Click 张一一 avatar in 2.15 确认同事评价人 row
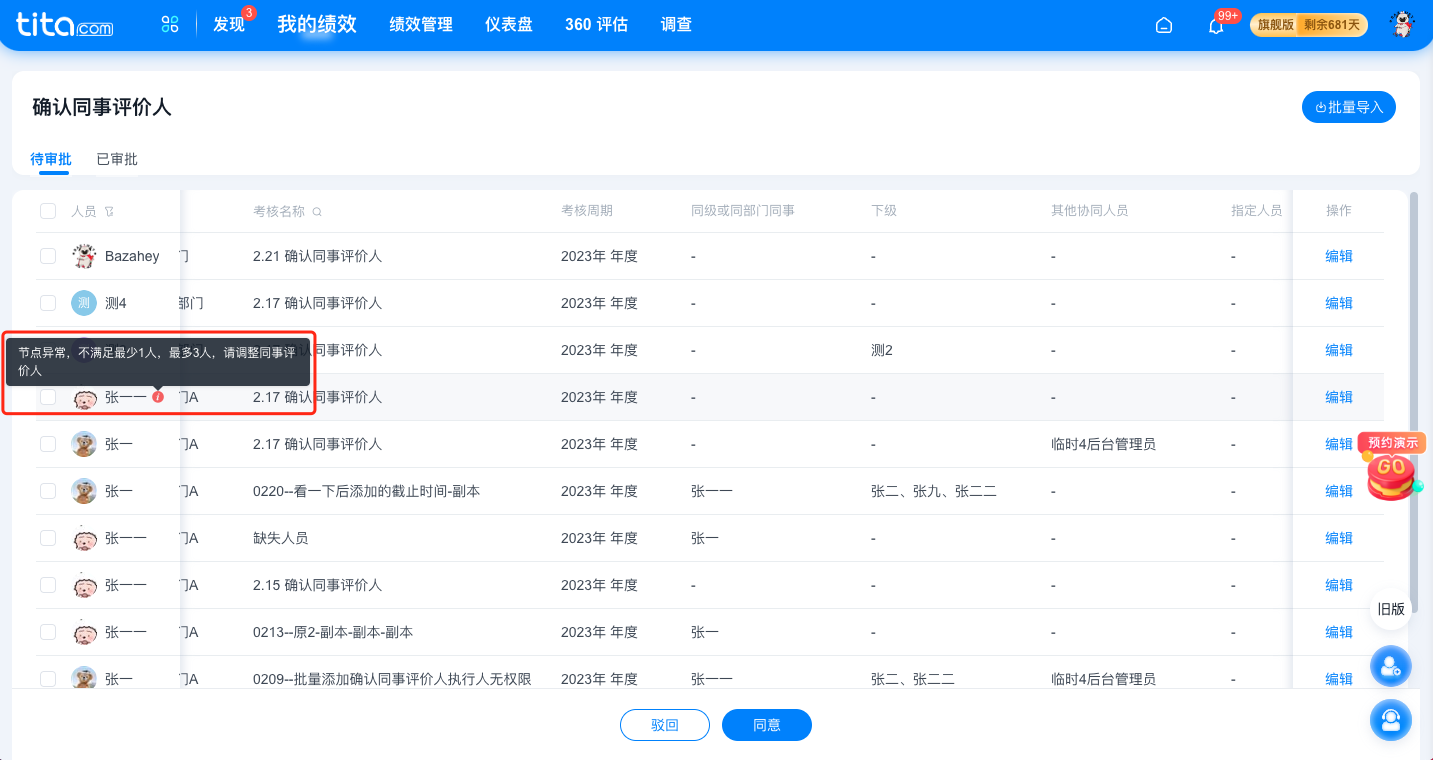 [x=84, y=585]
